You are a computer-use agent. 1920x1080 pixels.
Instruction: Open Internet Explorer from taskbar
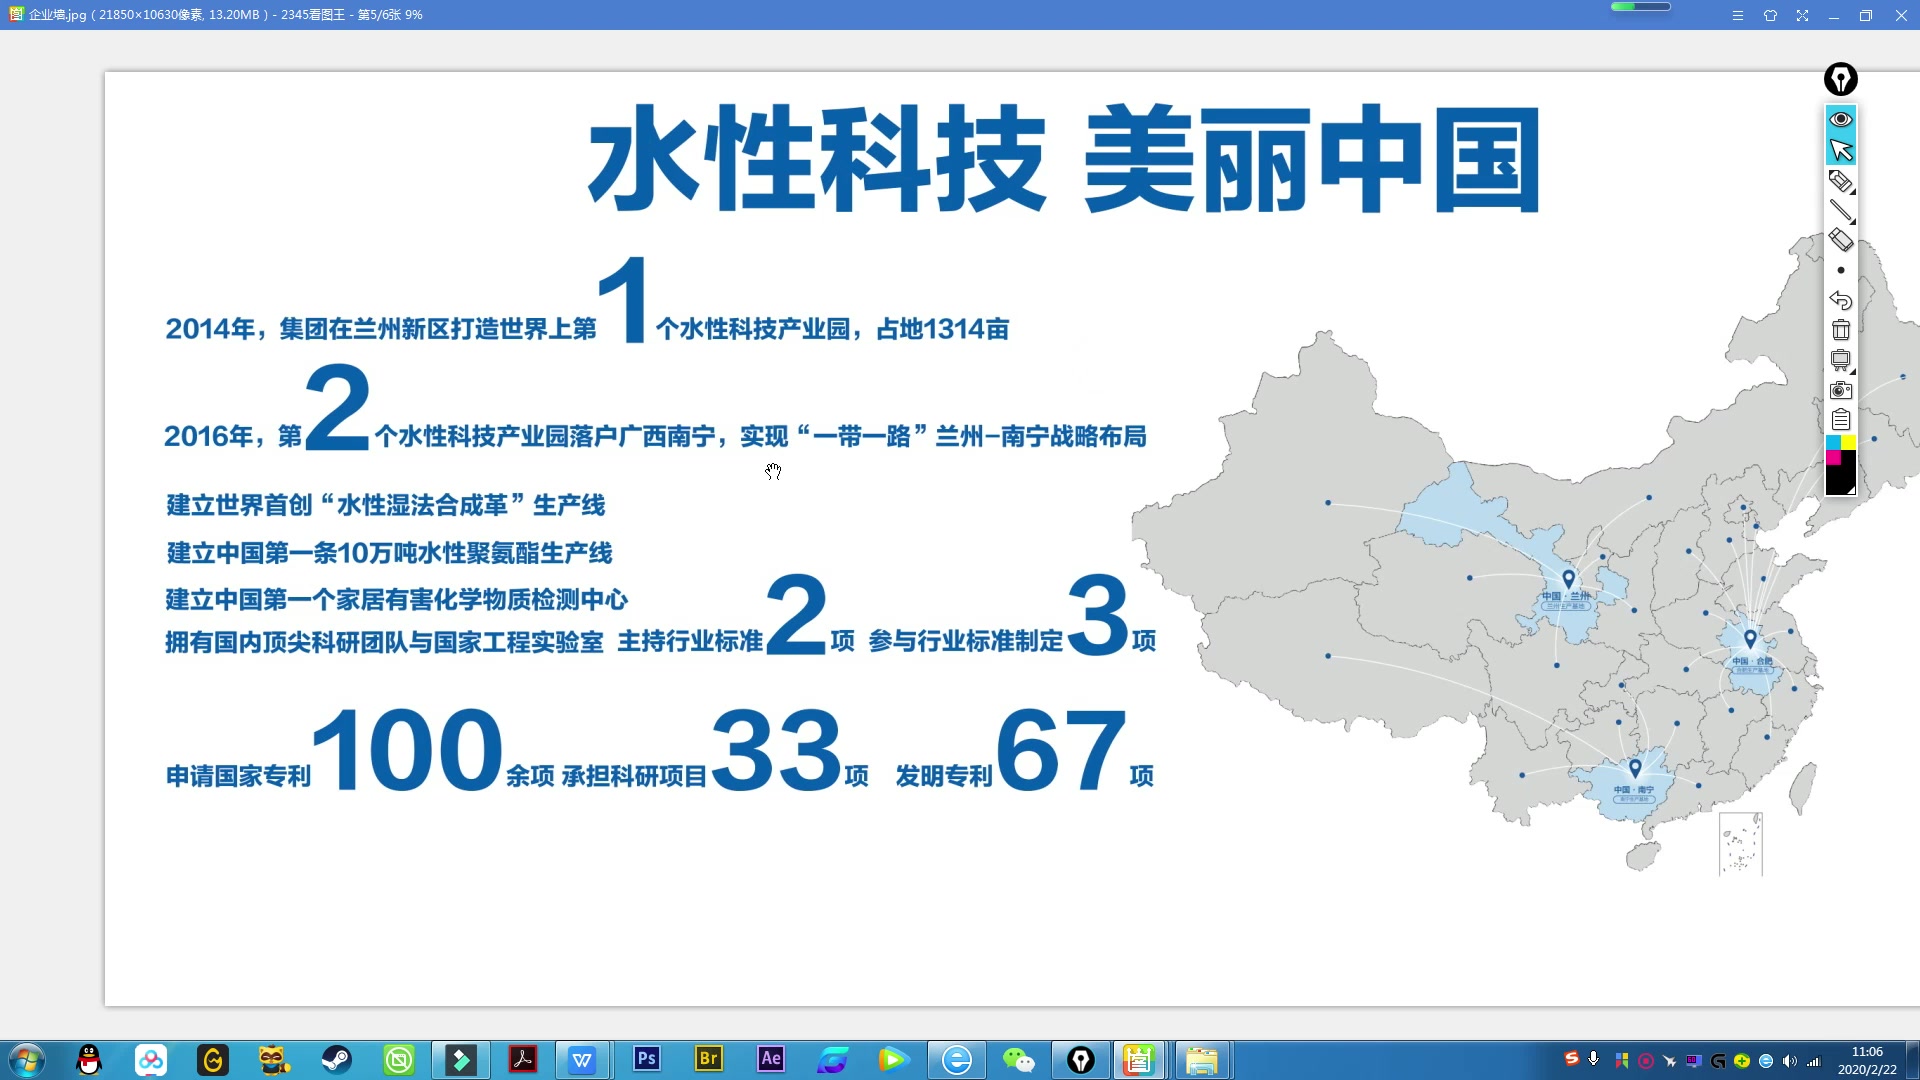[957, 1060]
